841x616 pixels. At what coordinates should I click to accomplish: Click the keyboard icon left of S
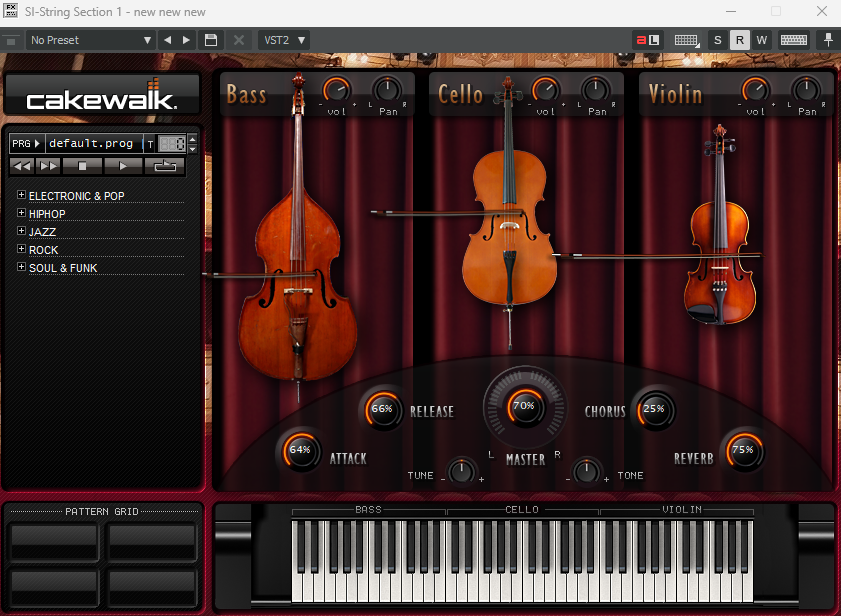tap(686, 40)
